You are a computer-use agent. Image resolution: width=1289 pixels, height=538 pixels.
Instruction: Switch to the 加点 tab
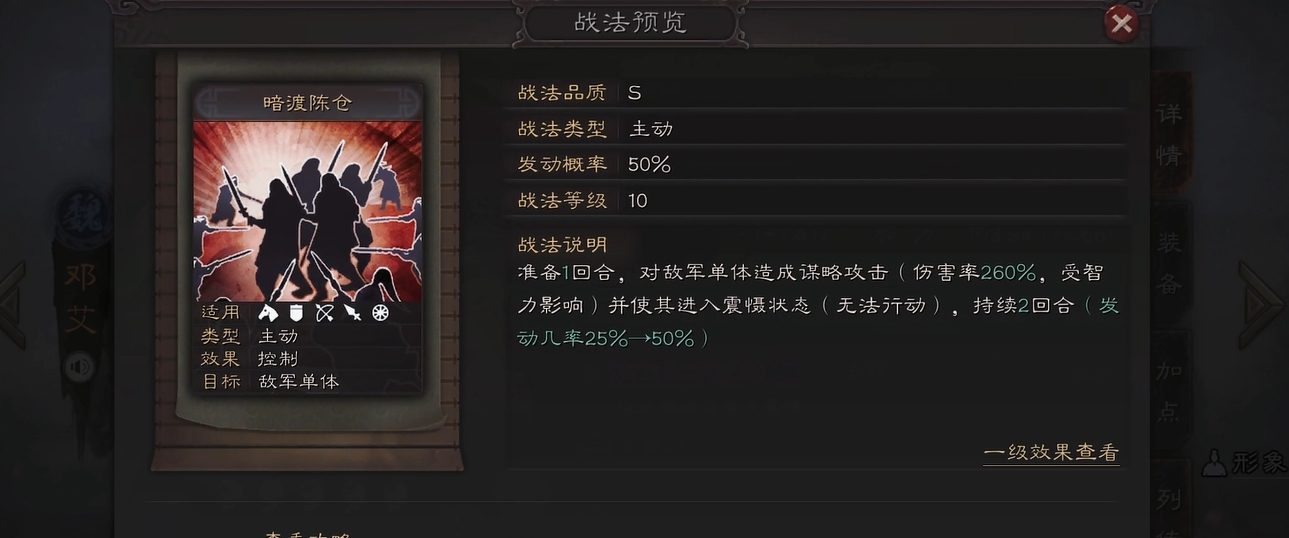tap(1169, 390)
